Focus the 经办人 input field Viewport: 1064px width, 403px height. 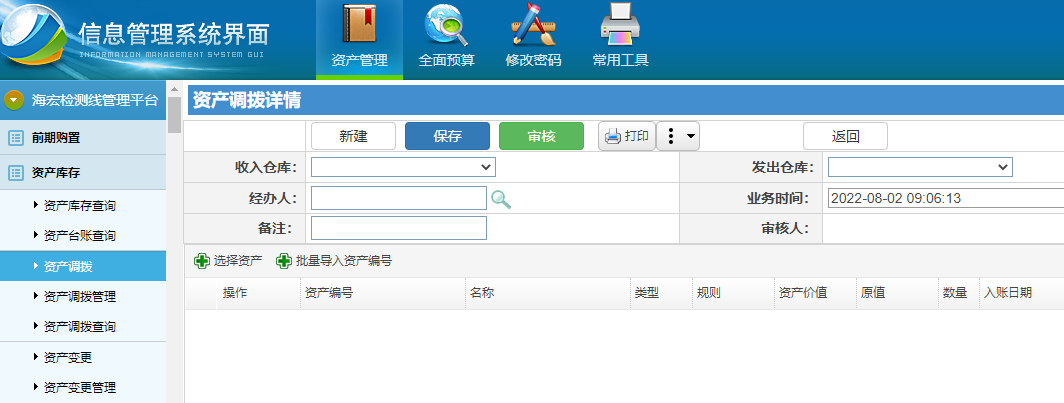pos(399,198)
